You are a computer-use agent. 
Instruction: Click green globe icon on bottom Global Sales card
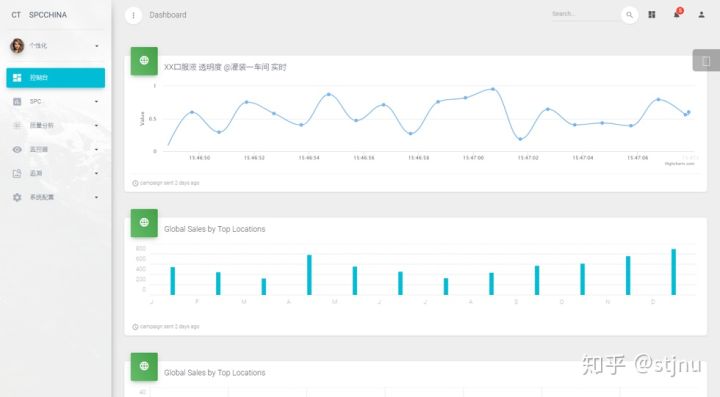[x=144, y=366]
